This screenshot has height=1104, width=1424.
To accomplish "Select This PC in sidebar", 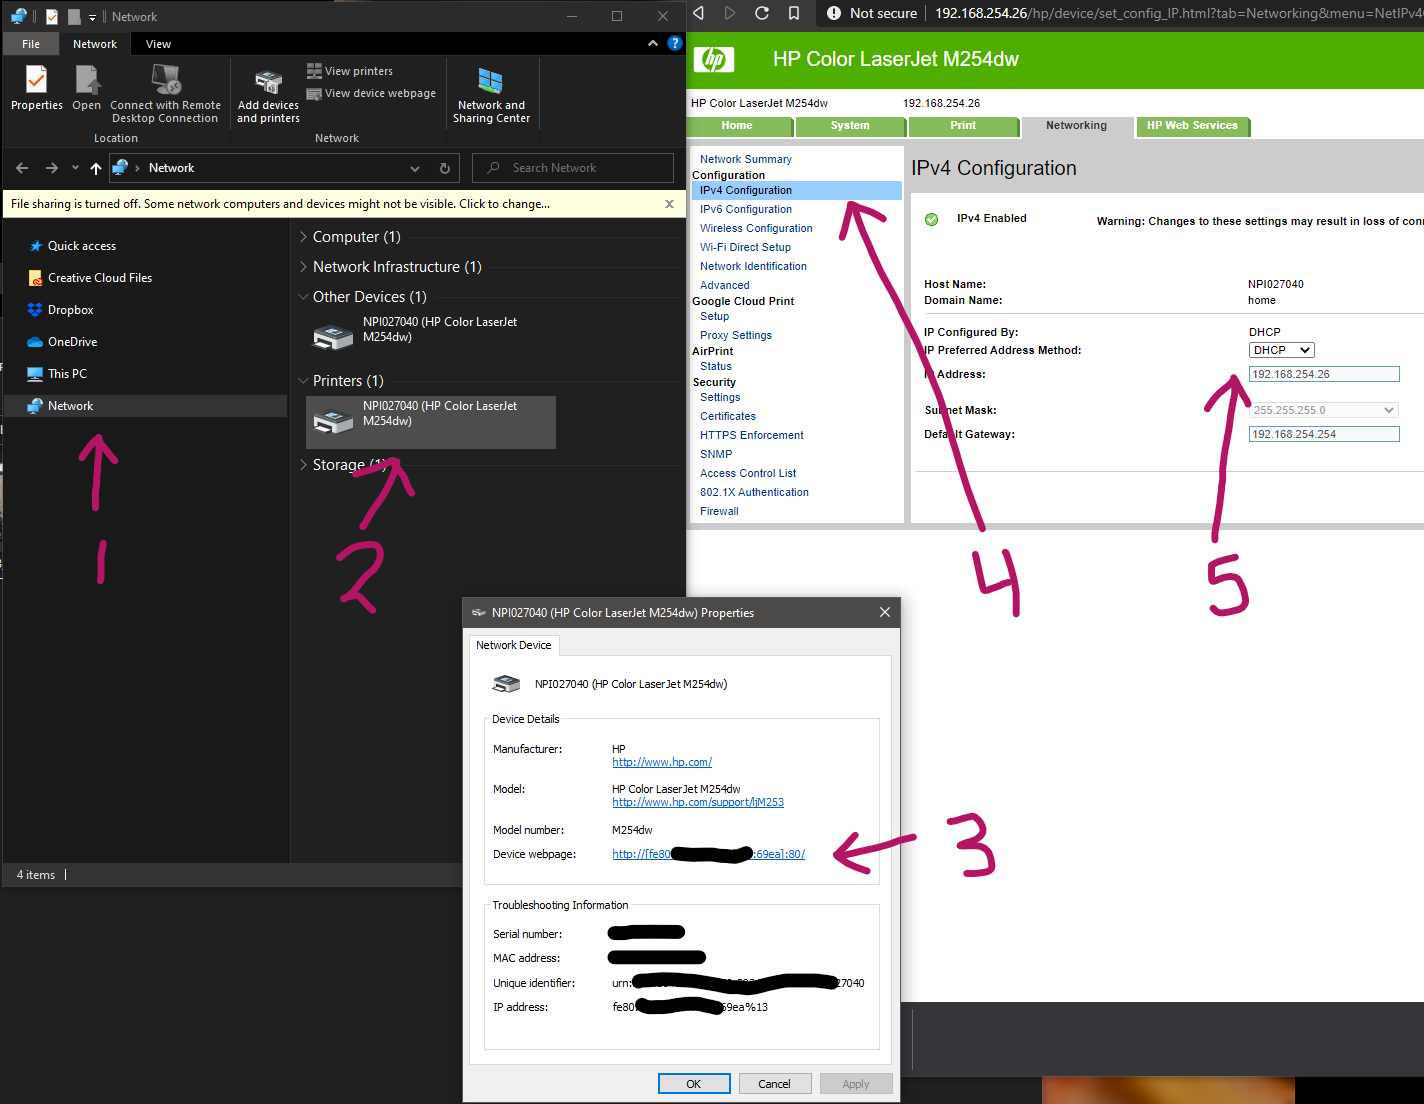I will click(67, 374).
